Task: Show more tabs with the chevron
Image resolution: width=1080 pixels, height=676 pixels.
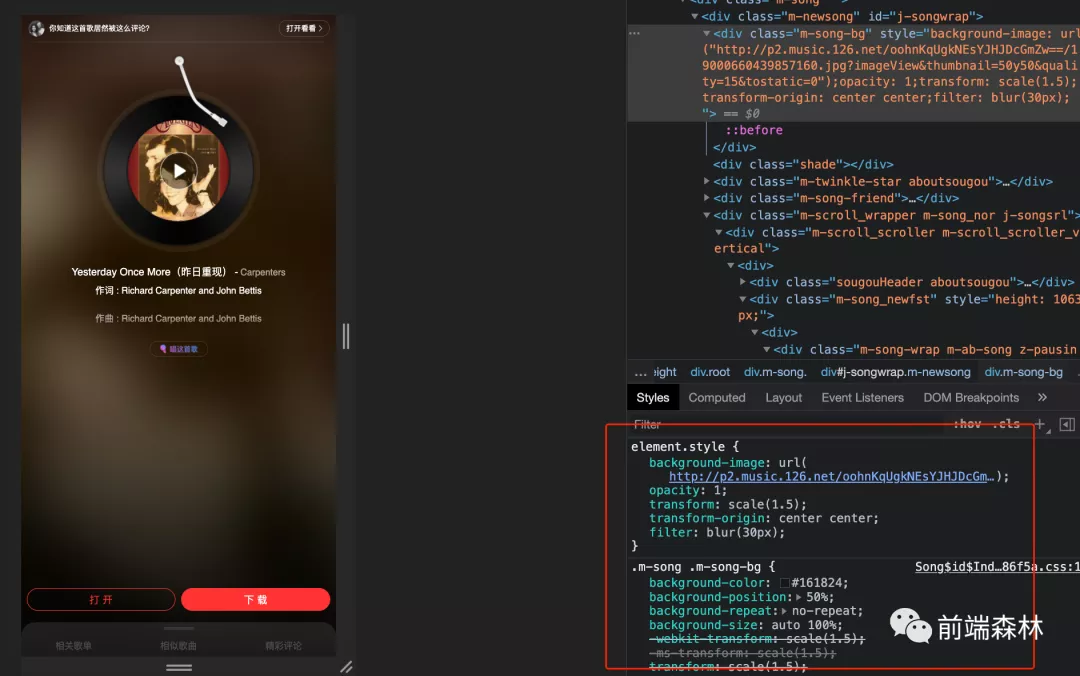Action: pos(1042,398)
